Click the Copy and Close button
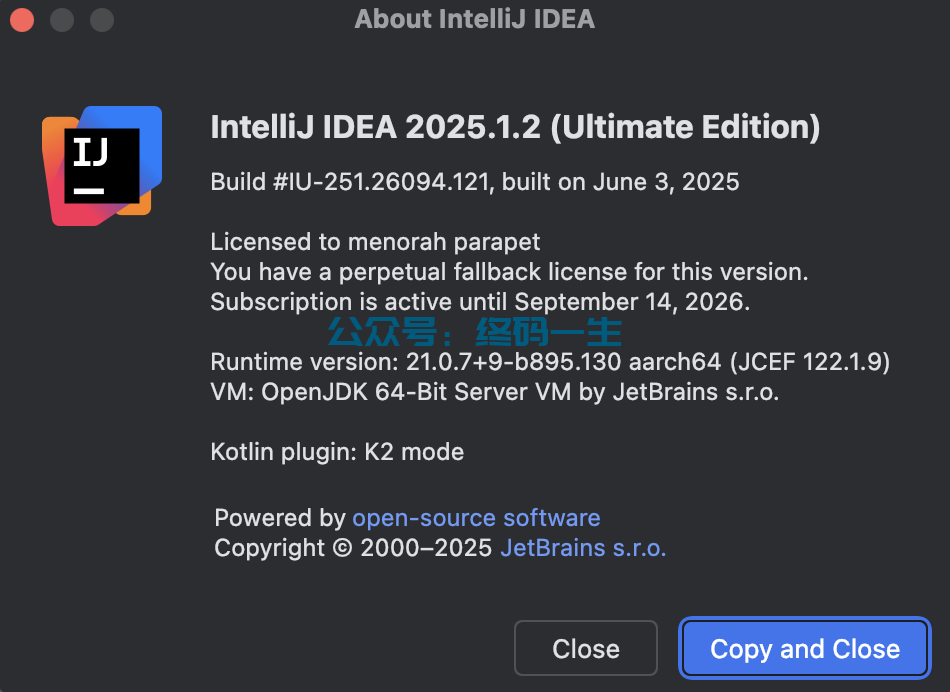 tap(805, 648)
